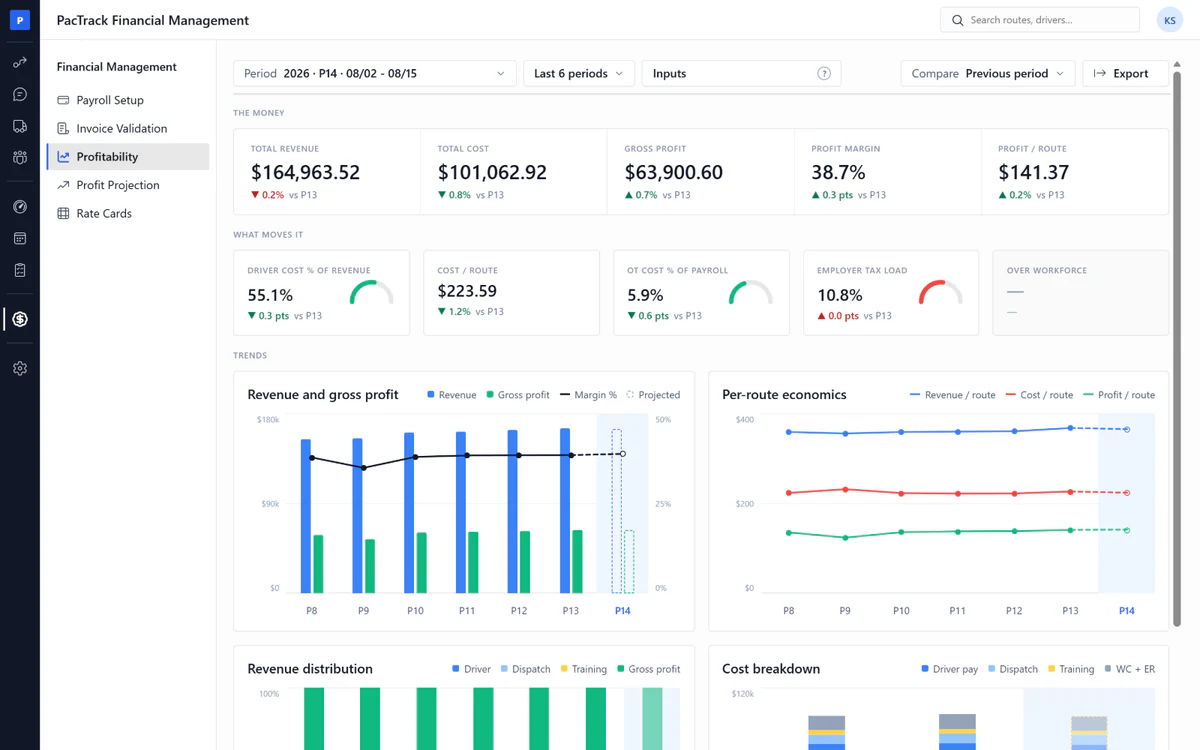Screen dimensions: 1200x750
Task: Toggle the Margin % legend series
Action: click(x=588, y=395)
